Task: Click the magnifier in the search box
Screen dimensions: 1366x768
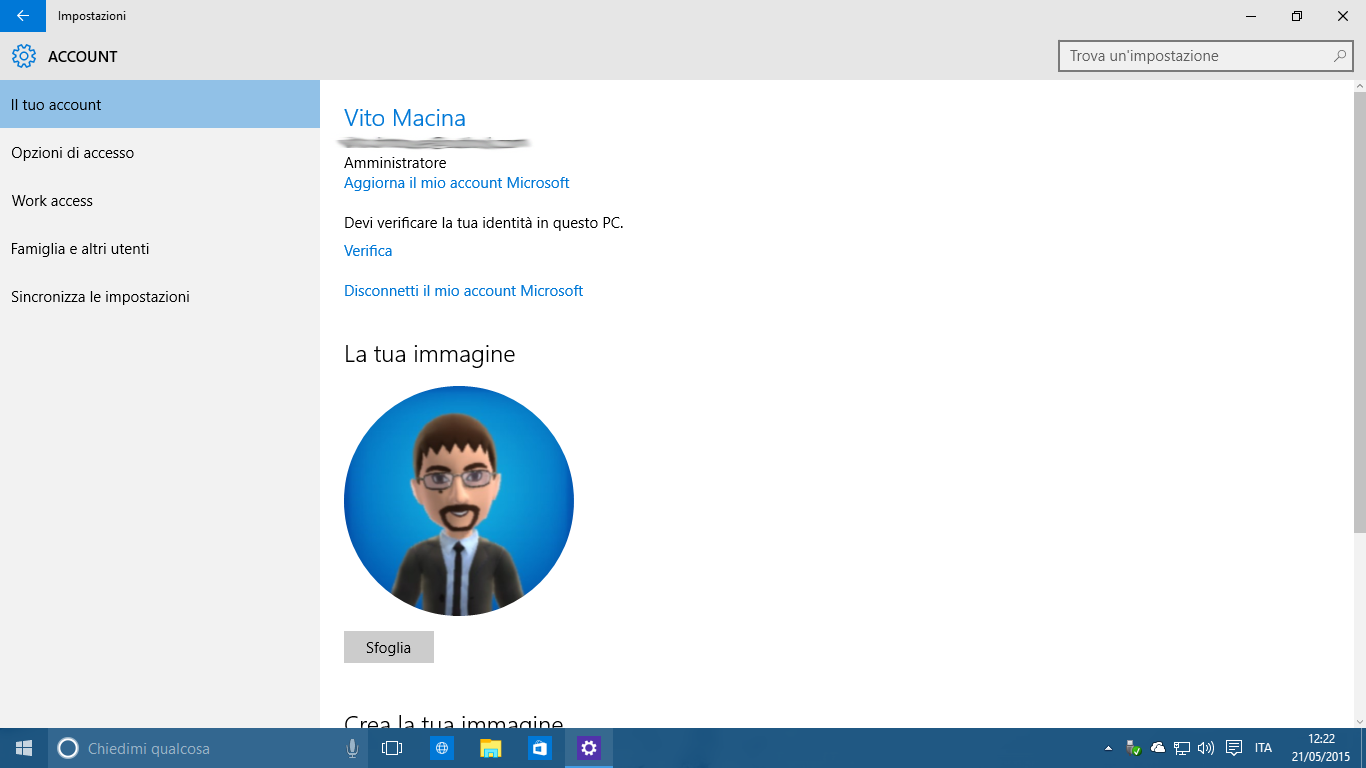Action: point(1340,56)
